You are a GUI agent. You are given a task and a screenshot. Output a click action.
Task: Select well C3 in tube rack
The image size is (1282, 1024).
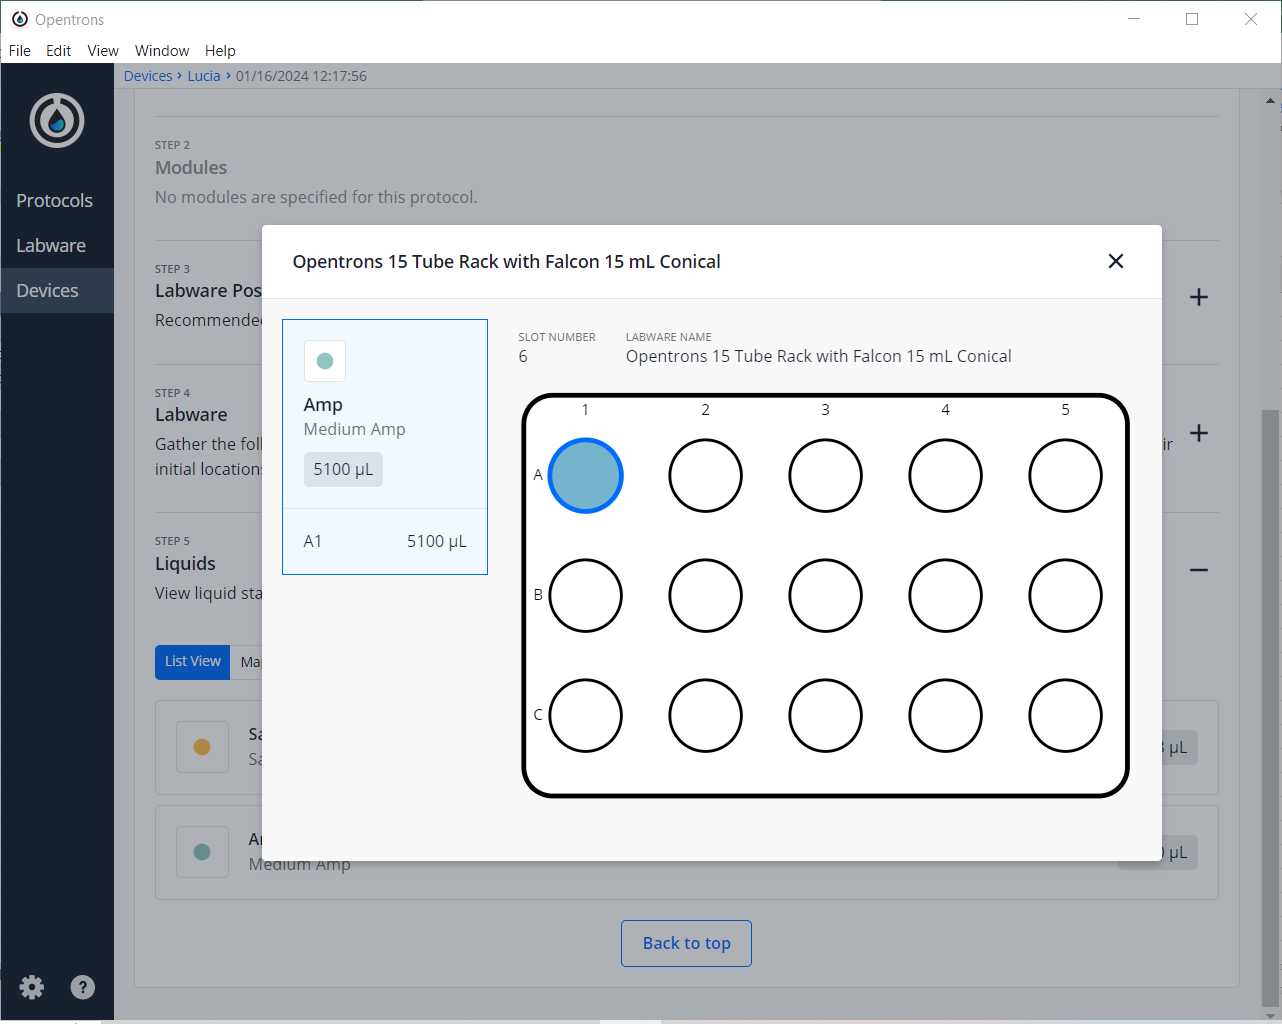click(x=826, y=716)
